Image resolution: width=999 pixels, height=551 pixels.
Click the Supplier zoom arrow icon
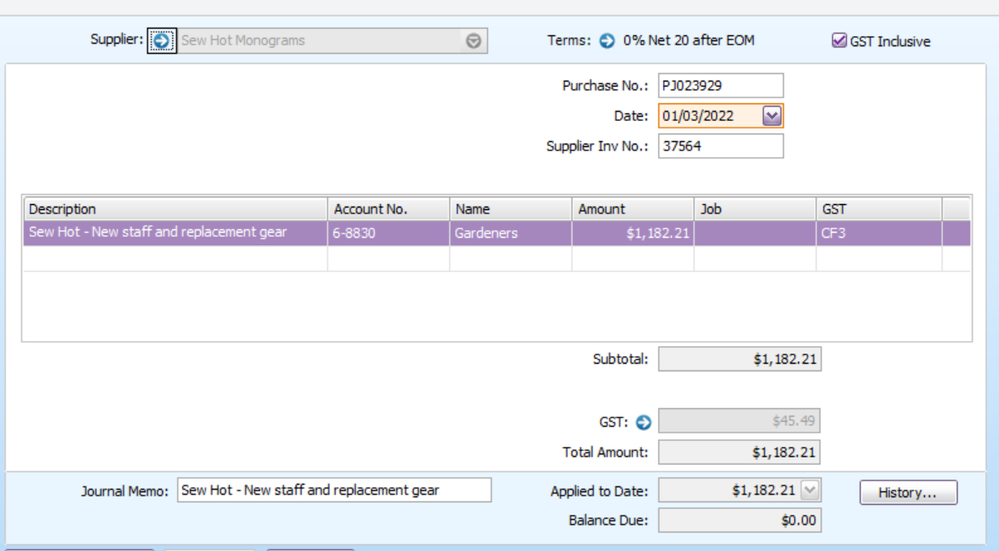coord(161,41)
